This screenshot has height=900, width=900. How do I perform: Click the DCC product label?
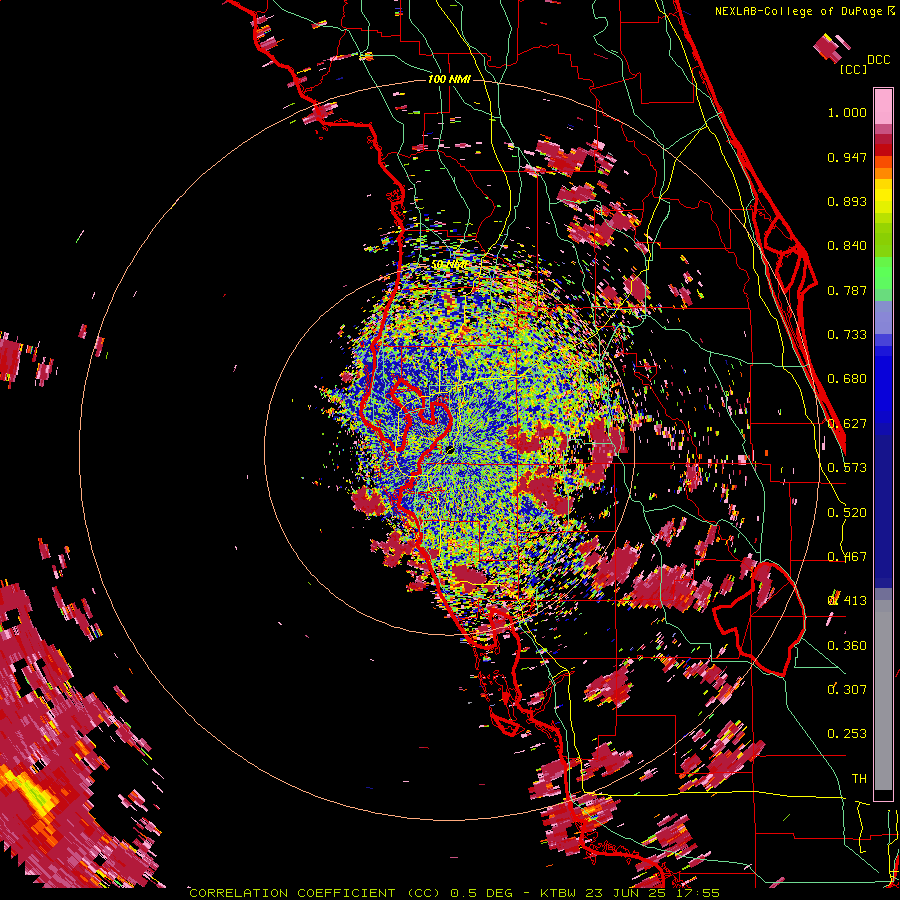[878, 60]
